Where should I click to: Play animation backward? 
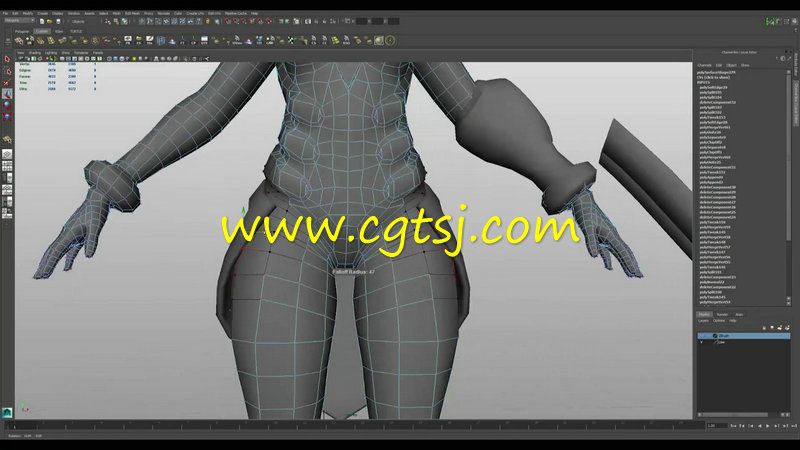[760, 426]
